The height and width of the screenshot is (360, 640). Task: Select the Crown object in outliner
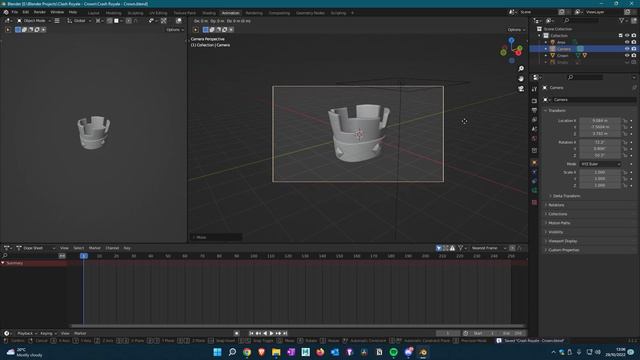pos(562,56)
